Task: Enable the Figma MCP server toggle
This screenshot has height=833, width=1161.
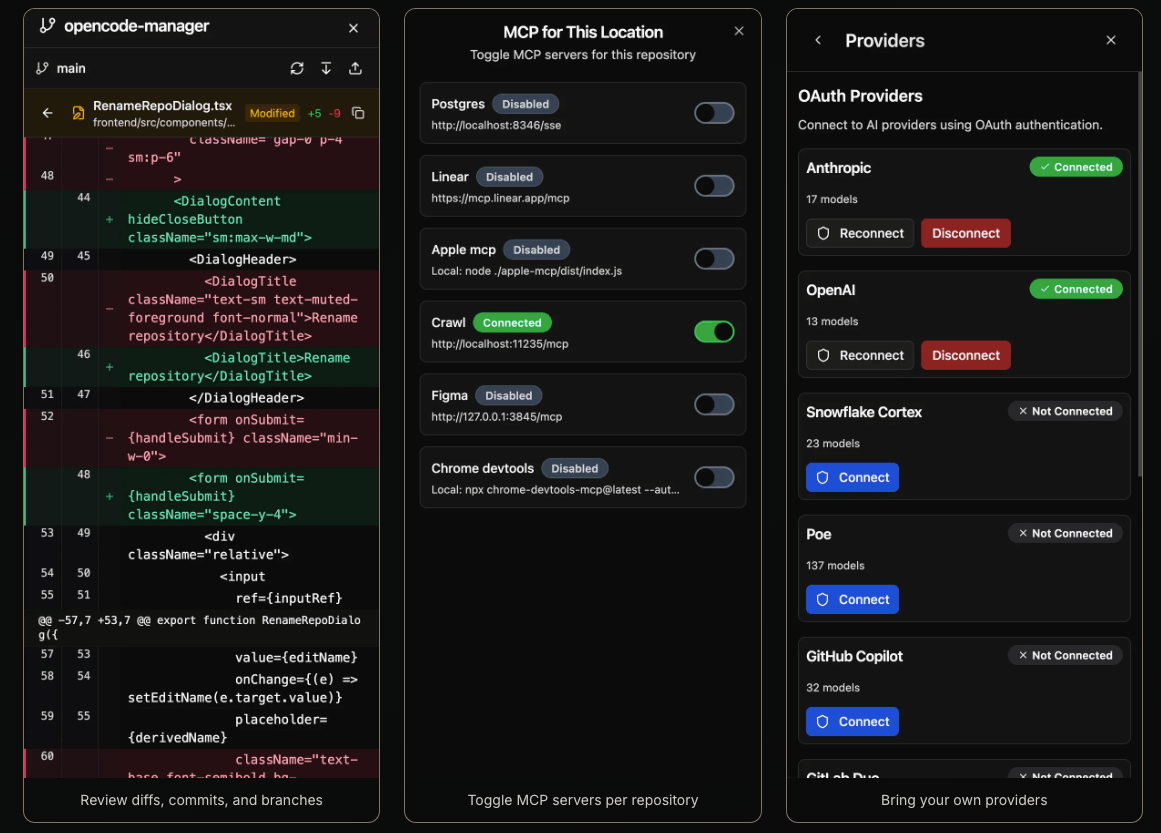Action: pyautogui.click(x=714, y=404)
